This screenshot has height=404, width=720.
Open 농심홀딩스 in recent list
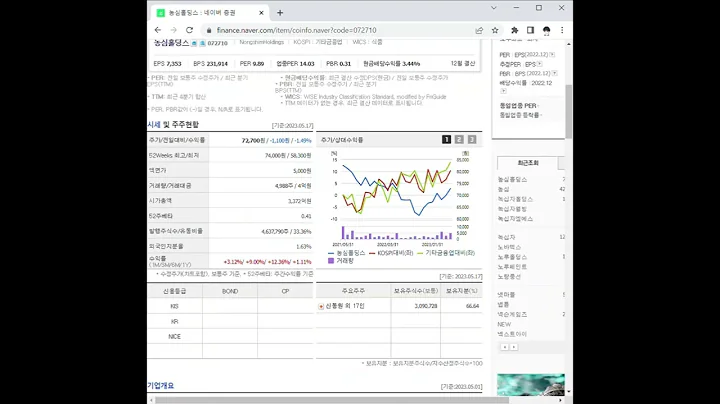pyautogui.click(x=512, y=180)
